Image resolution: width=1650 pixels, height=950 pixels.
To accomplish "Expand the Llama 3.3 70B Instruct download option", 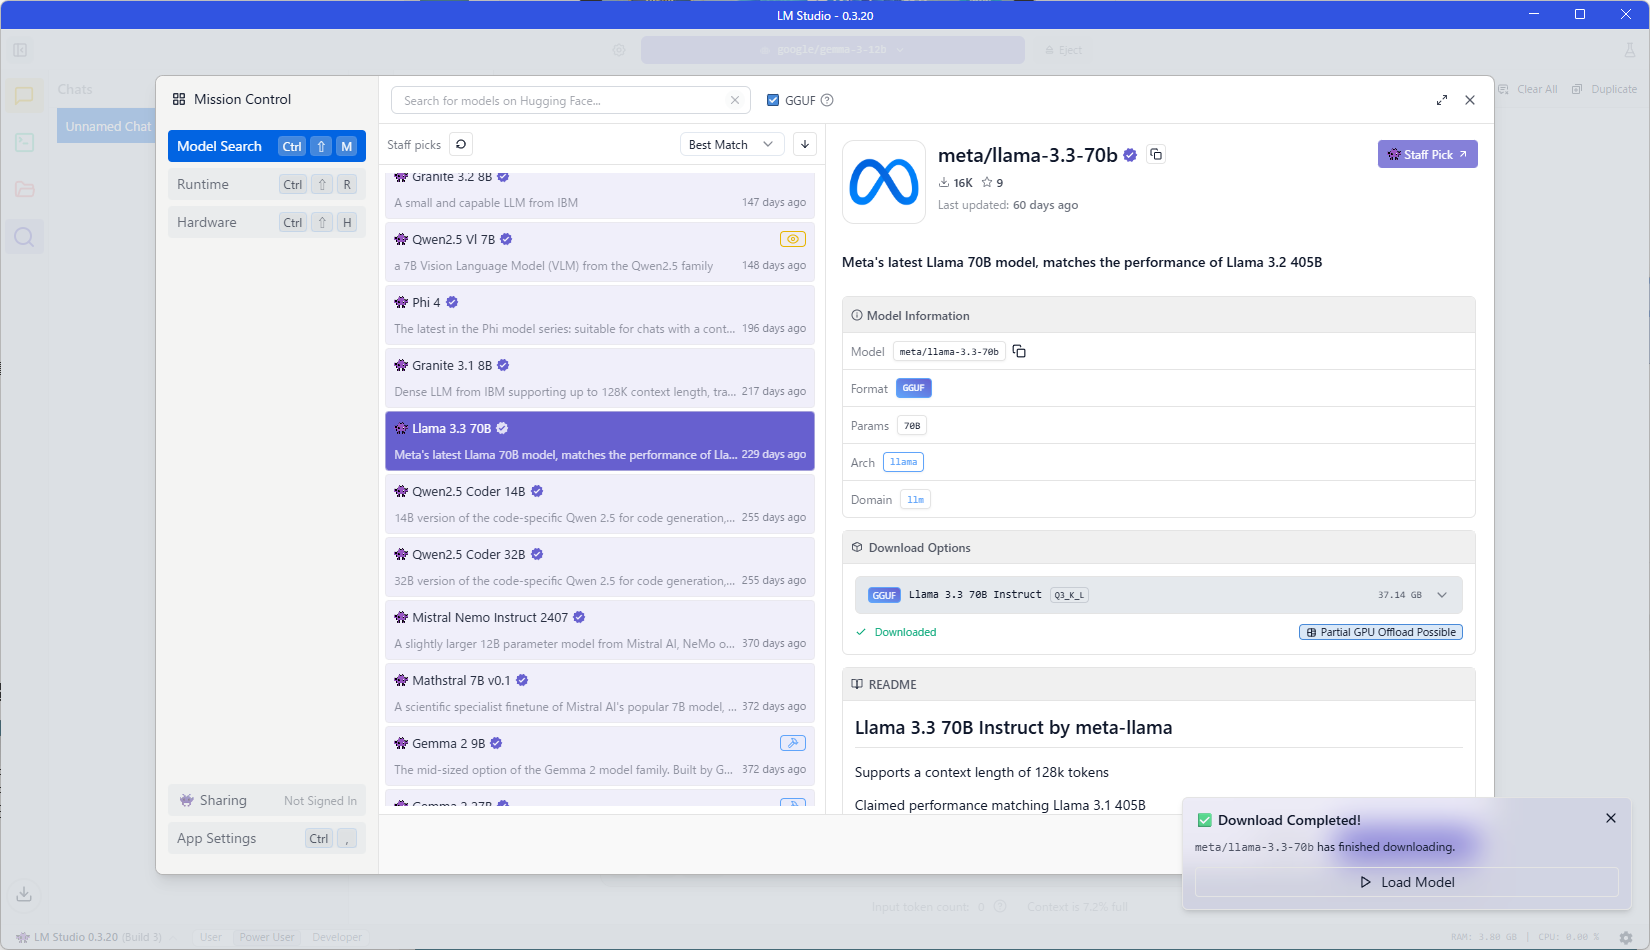I will click(x=1441, y=595).
